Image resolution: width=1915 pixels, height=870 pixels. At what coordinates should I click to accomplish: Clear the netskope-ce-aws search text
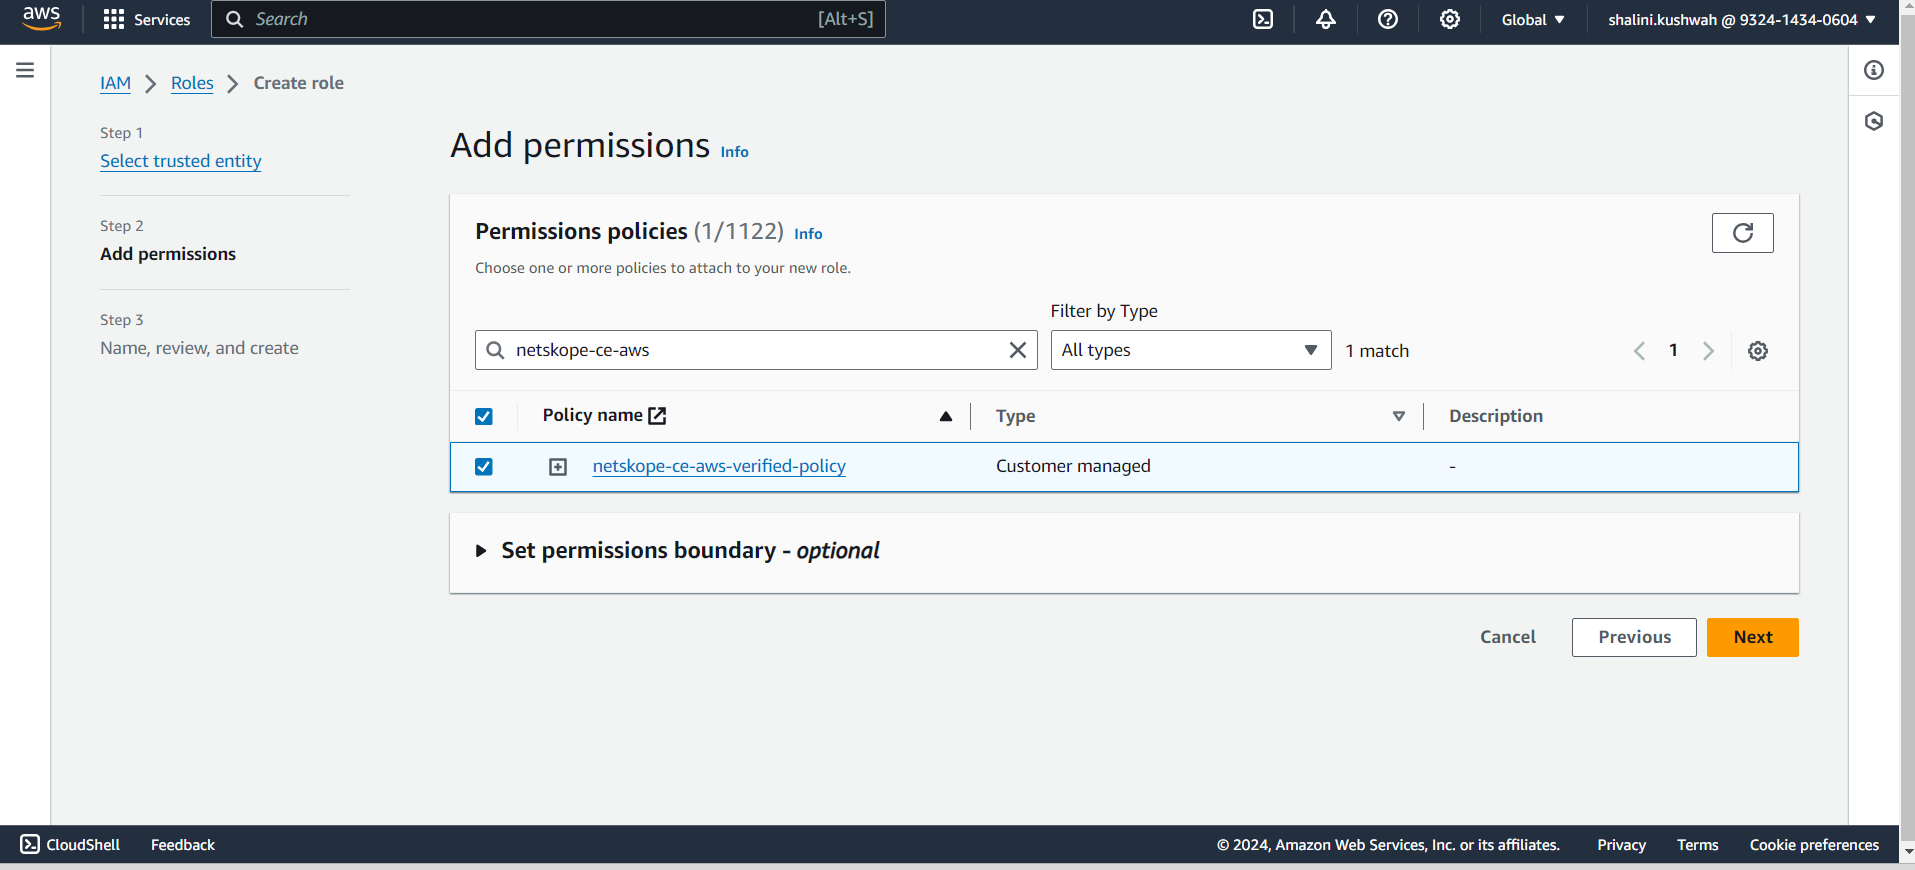[x=1017, y=350]
